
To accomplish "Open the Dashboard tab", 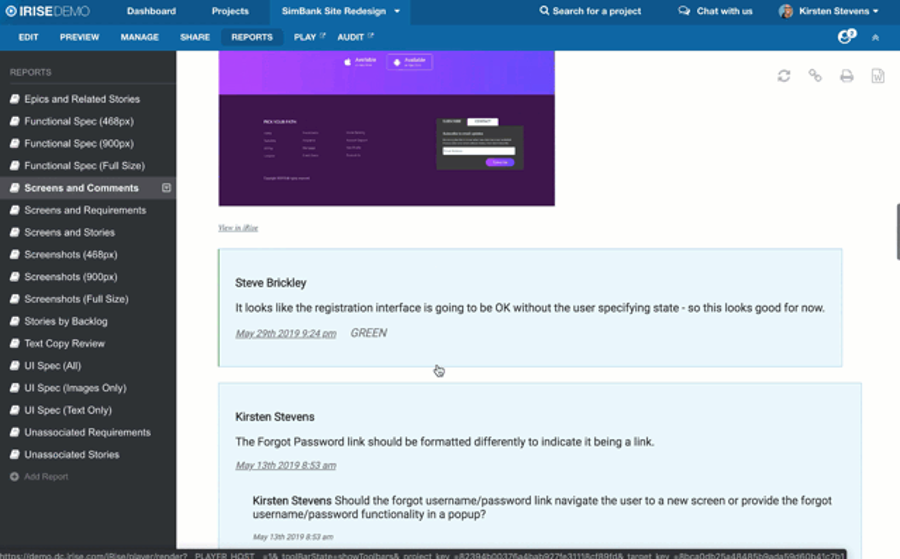I will (151, 11).
